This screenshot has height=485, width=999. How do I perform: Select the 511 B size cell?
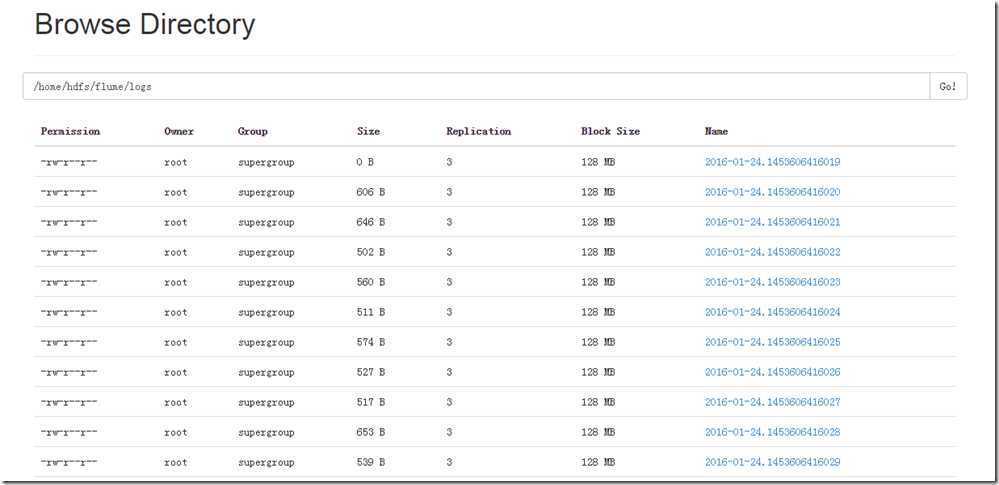[x=371, y=312]
